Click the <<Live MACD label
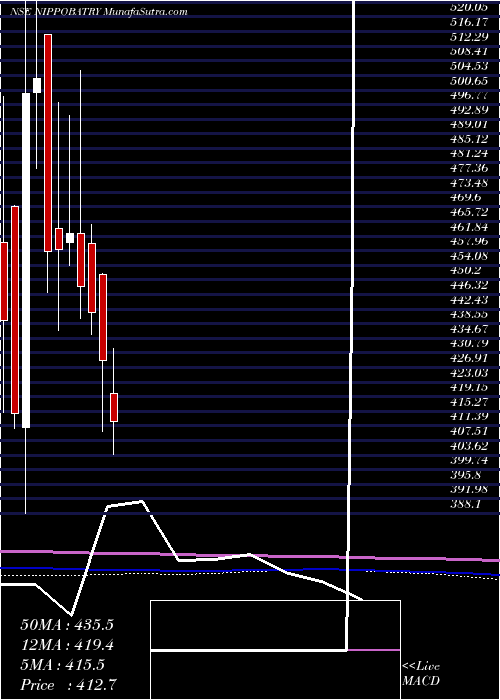 tap(421, 674)
